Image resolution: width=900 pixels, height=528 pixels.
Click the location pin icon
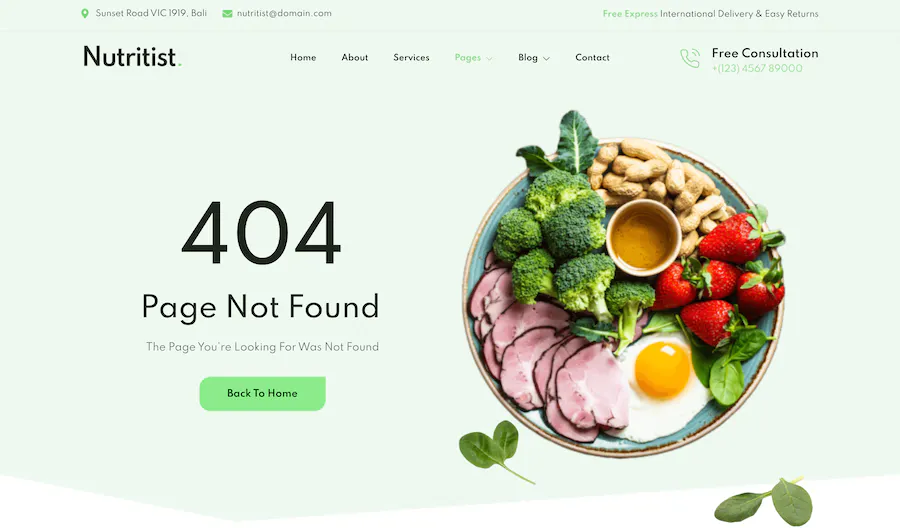[x=85, y=13]
